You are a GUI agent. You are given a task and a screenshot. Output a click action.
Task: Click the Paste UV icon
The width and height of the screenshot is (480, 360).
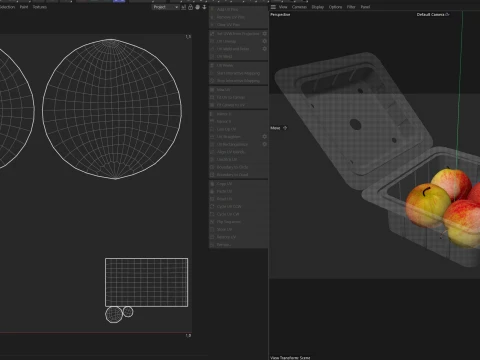pos(212,192)
